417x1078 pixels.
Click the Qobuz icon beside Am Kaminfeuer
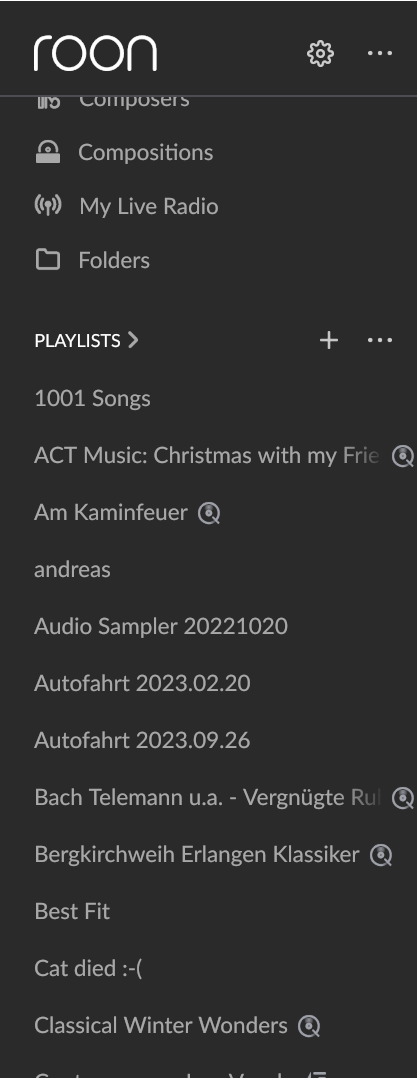[209, 513]
